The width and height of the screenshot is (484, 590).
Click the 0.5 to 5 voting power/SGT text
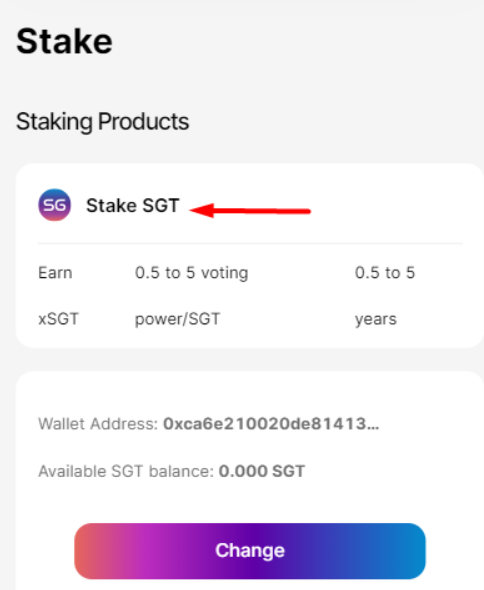192,296
